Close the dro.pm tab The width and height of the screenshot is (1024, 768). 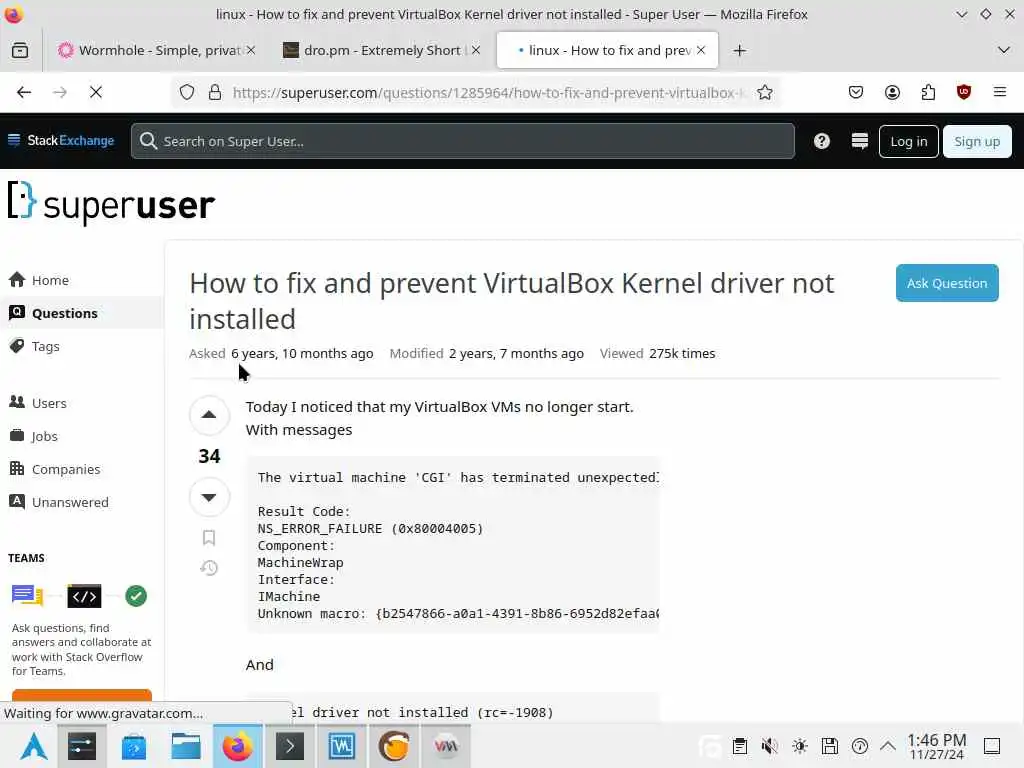[476, 50]
